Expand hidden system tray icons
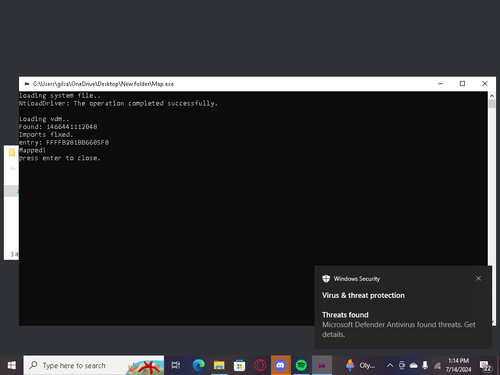 [x=390, y=366]
